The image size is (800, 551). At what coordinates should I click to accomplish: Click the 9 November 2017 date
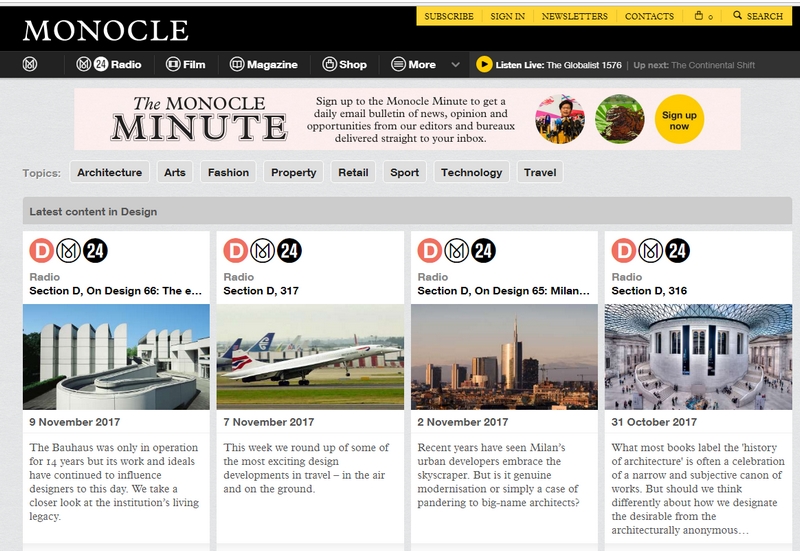(x=74, y=422)
